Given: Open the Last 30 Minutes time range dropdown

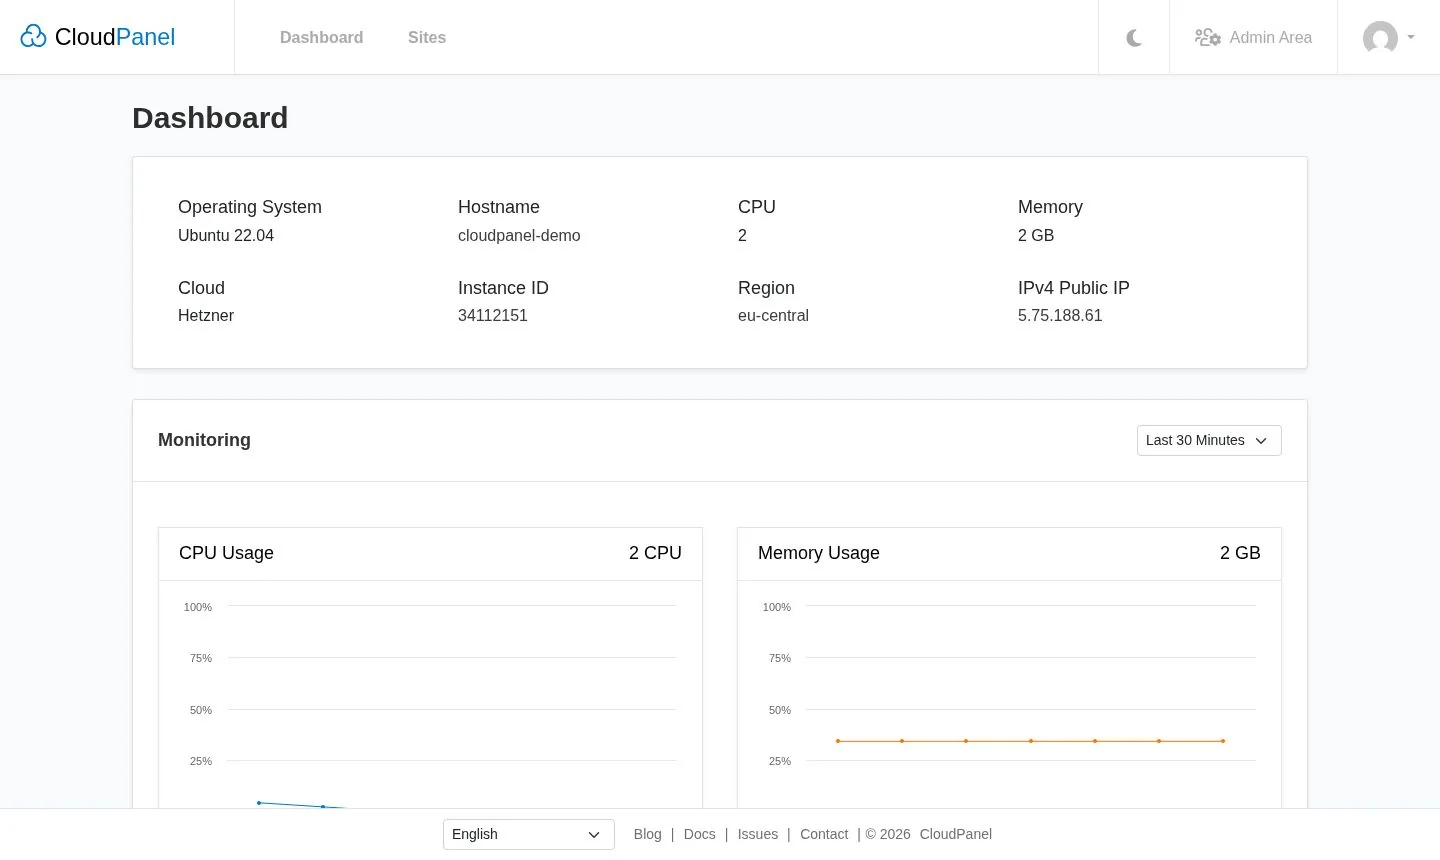Looking at the screenshot, I should coord(1209,440).
